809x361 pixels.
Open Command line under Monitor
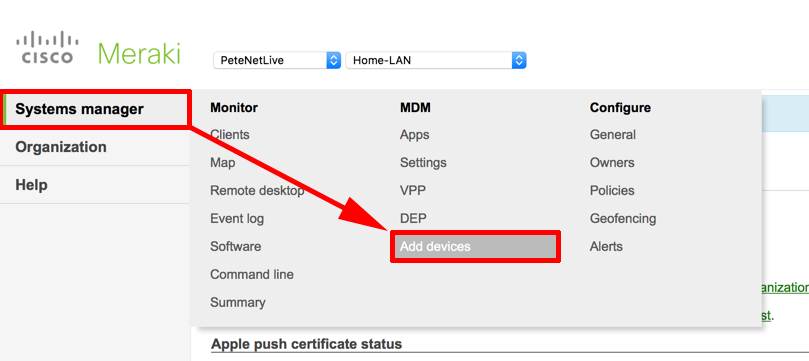[252, 274]
